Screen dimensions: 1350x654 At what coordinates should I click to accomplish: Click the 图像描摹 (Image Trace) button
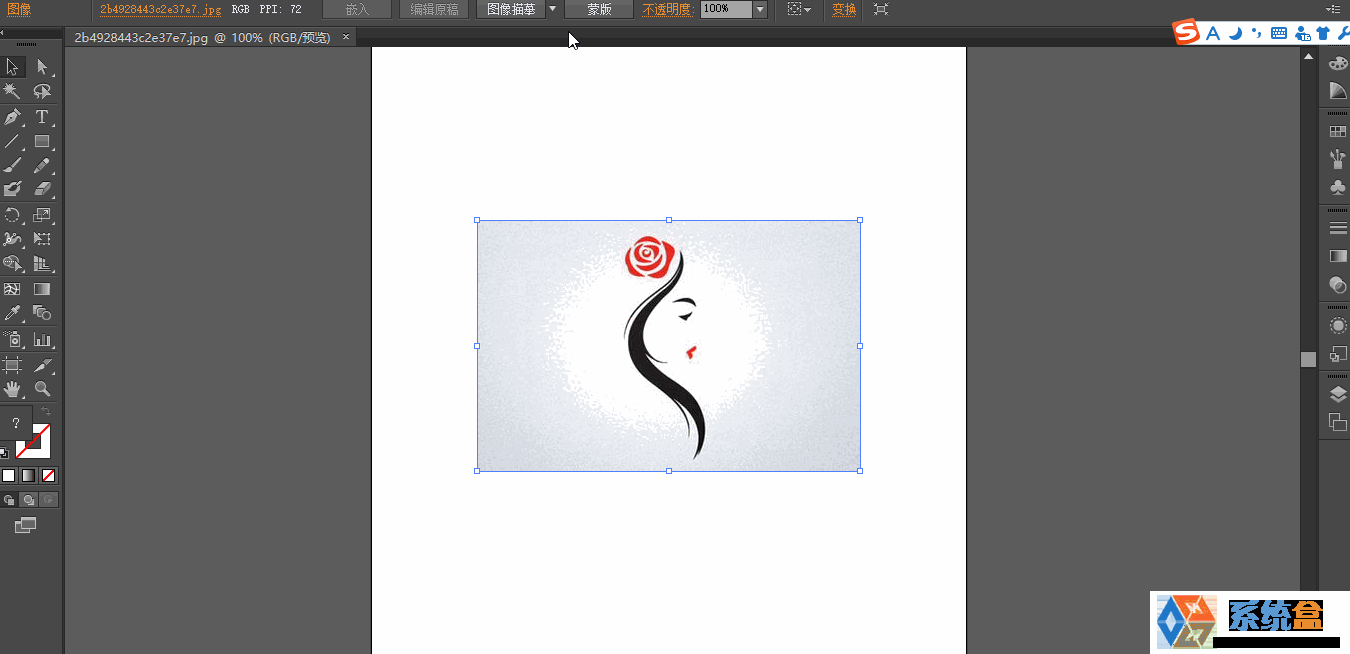(x=511, y=9)
